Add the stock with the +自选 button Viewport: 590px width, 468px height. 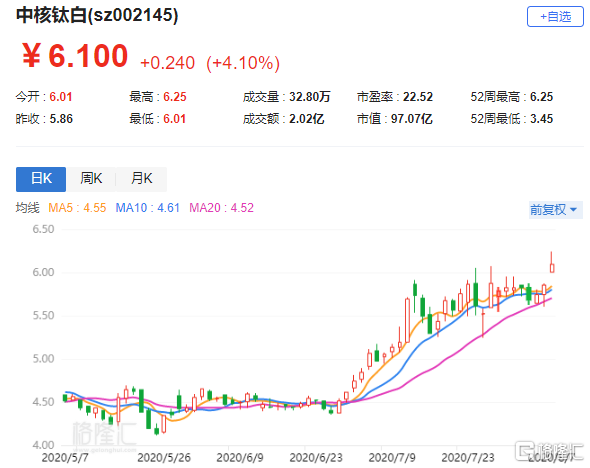[555, 17]
